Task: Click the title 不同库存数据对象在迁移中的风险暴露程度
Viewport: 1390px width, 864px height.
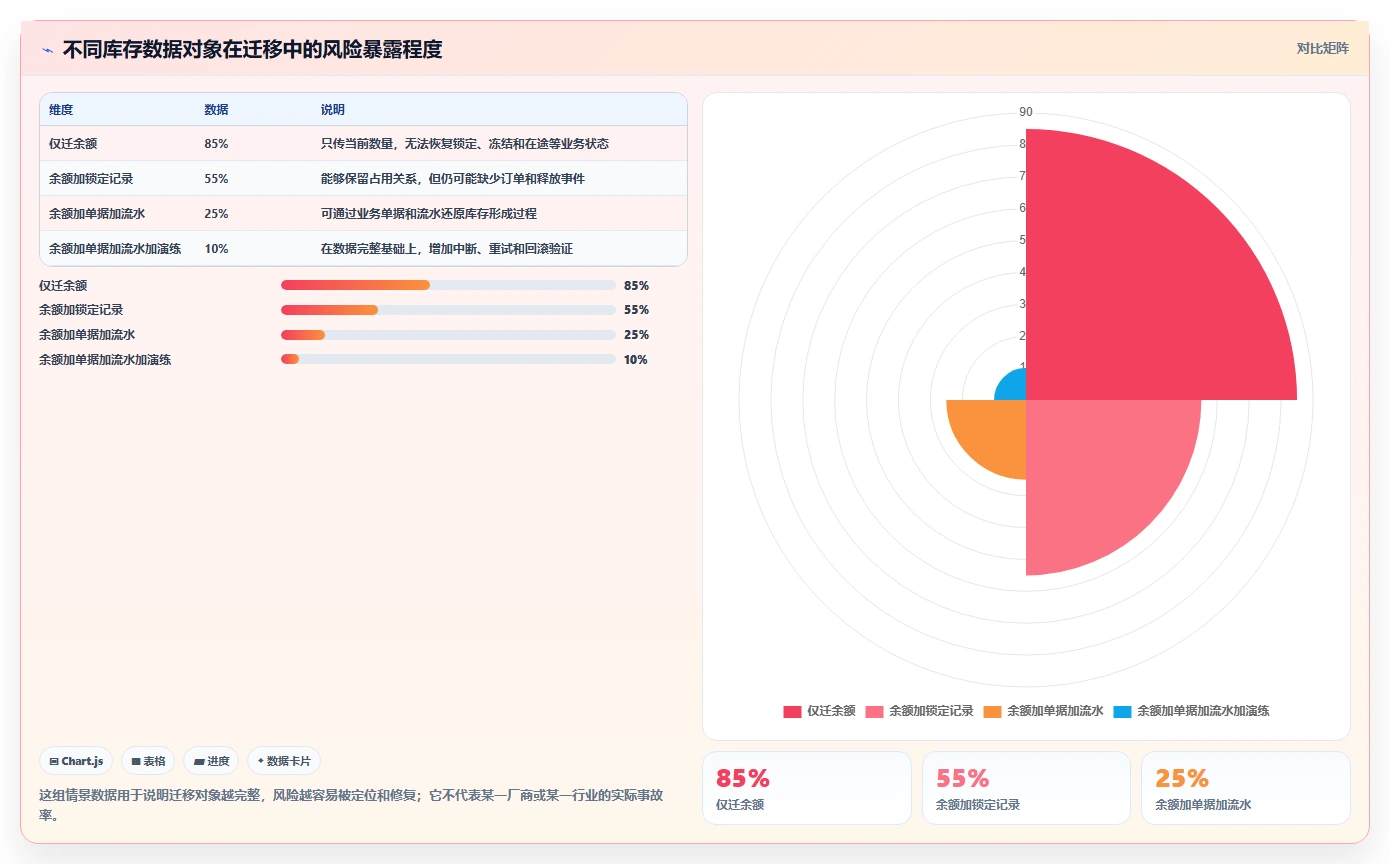Action: click(x=252, y=49)
